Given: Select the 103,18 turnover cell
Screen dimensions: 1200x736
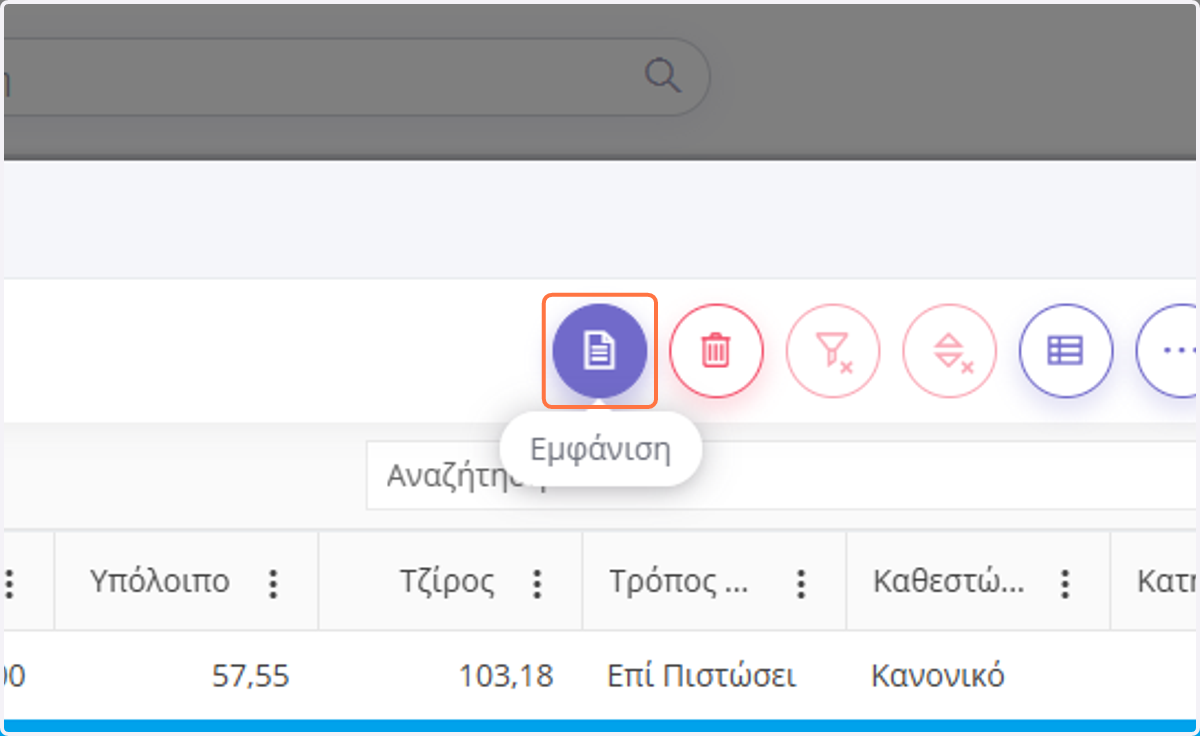Looking at the screenshot, I should [x=450, y=677].
